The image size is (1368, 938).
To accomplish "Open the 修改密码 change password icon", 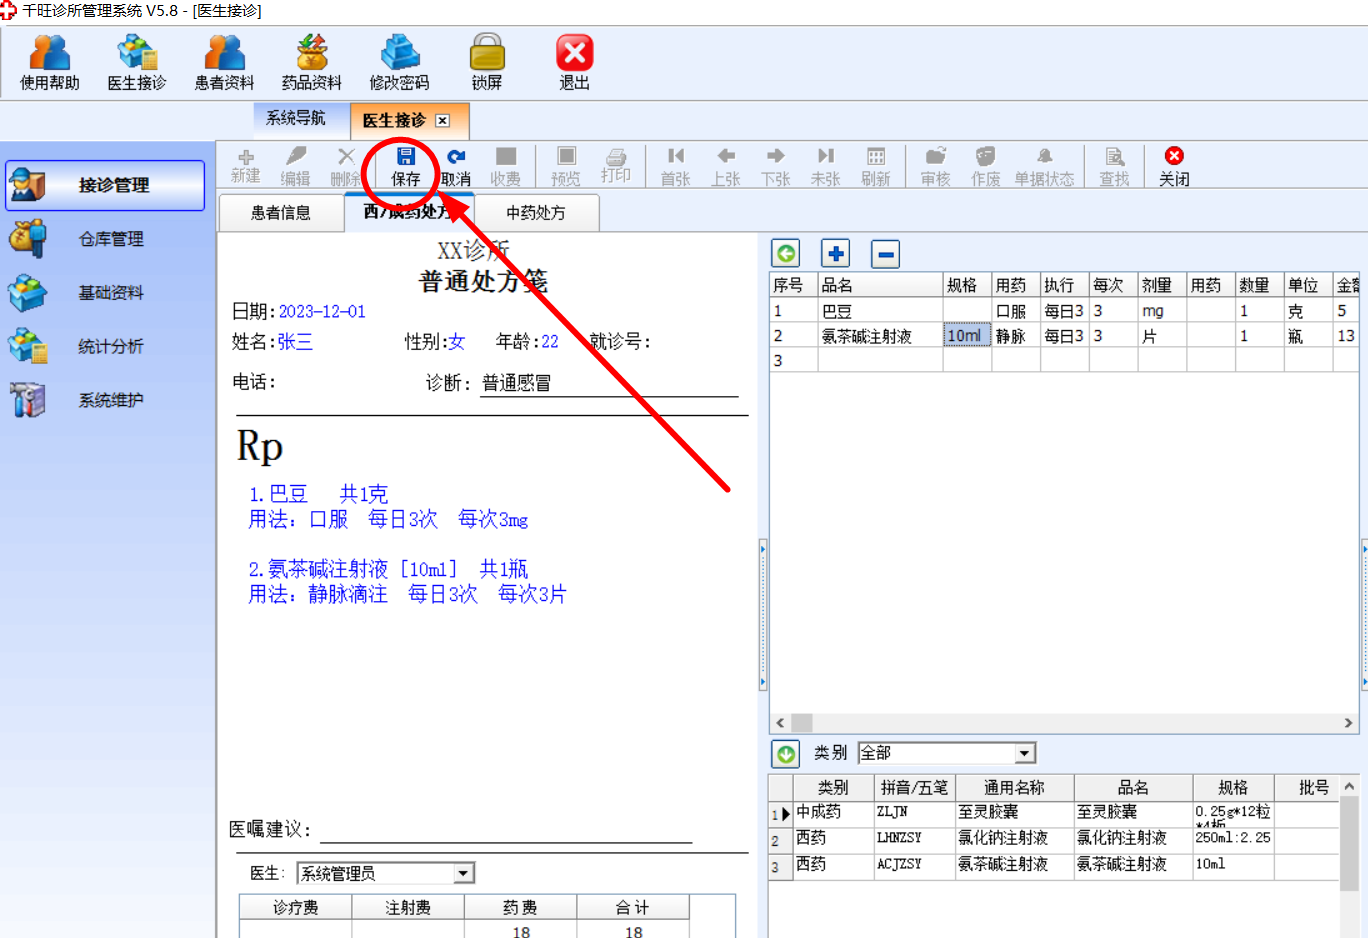I will click(399, 62).
